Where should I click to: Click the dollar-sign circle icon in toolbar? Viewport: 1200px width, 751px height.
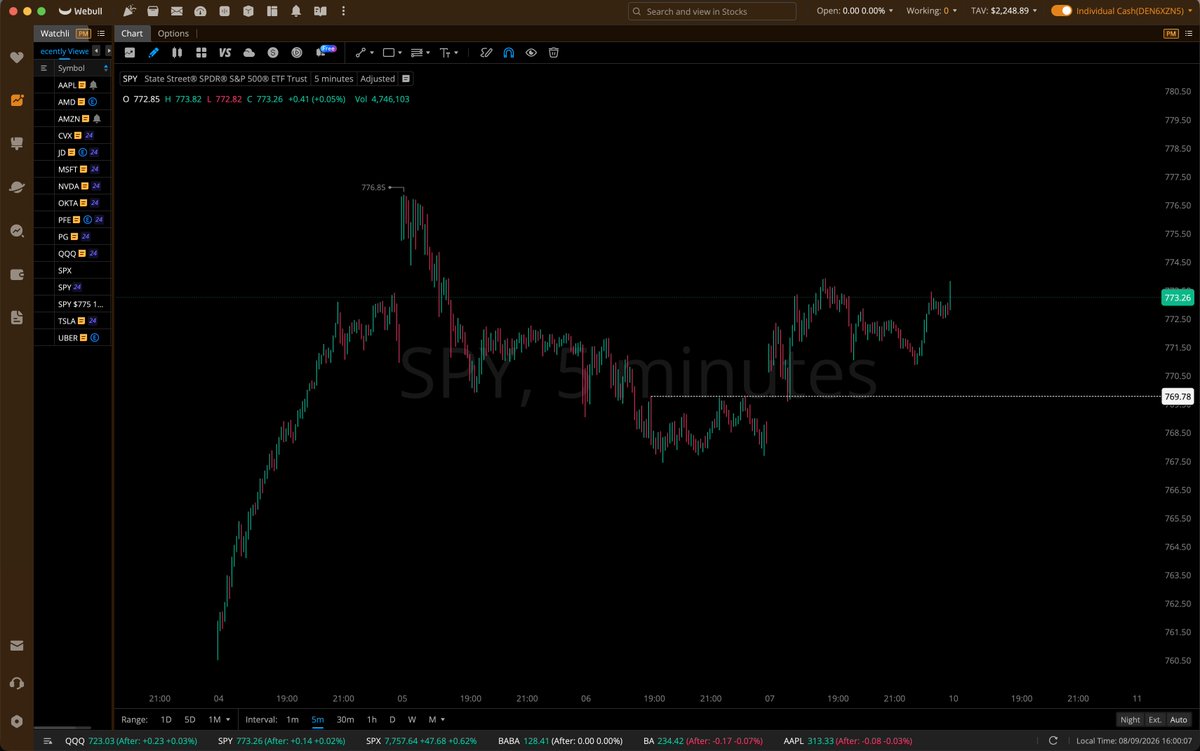pyautogui.click(x=273, y=52)
